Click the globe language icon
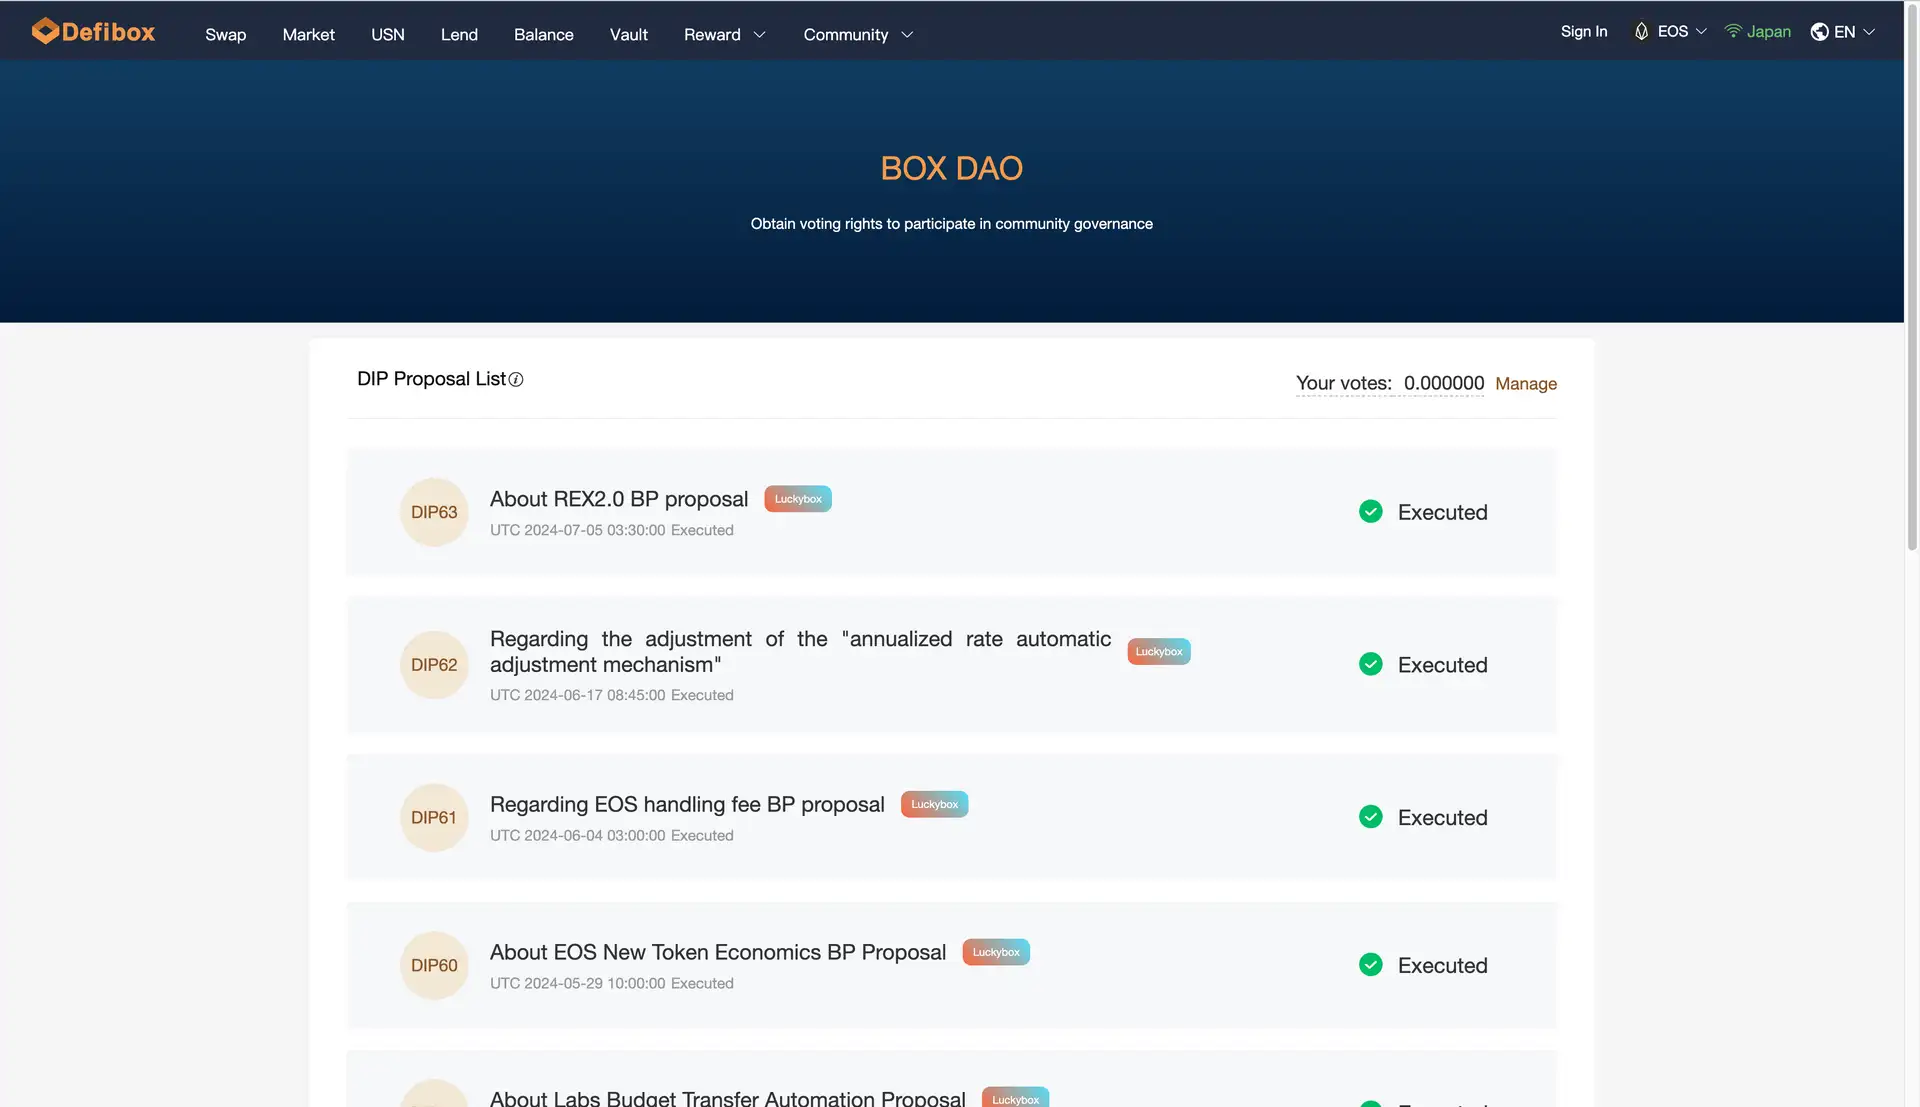The width and height of the screenshot is (1920, 1107). pyautogui.click(x=1819, y=32)
